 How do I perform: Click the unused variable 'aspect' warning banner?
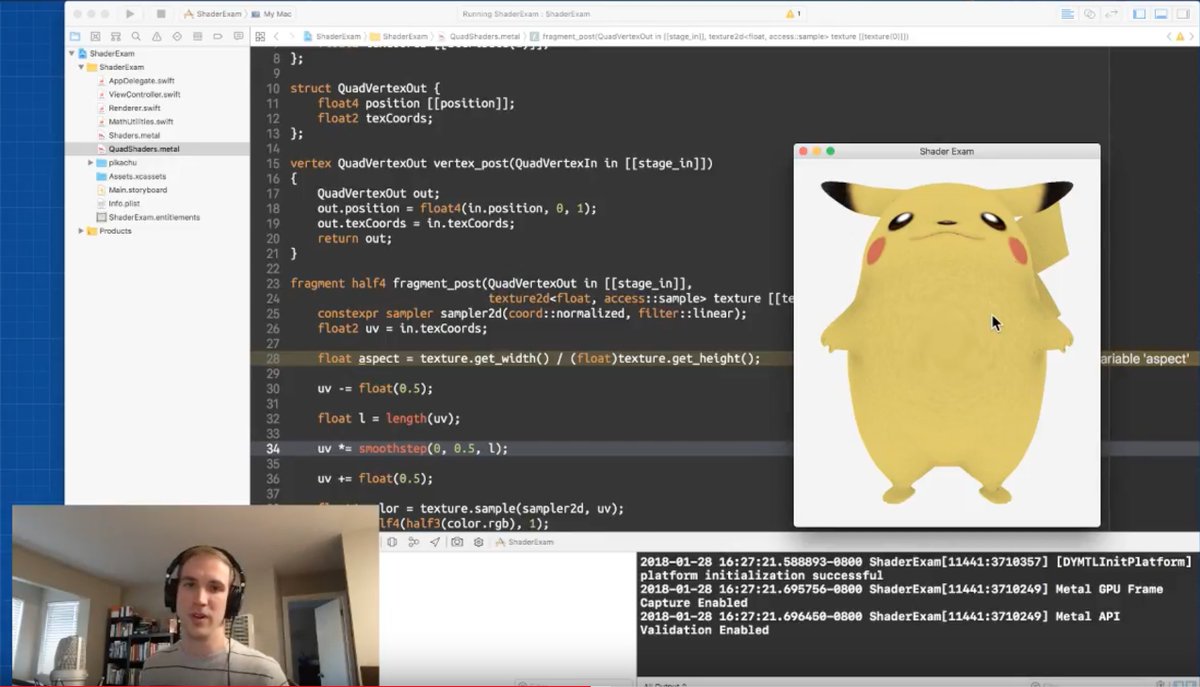[1144, 358]
